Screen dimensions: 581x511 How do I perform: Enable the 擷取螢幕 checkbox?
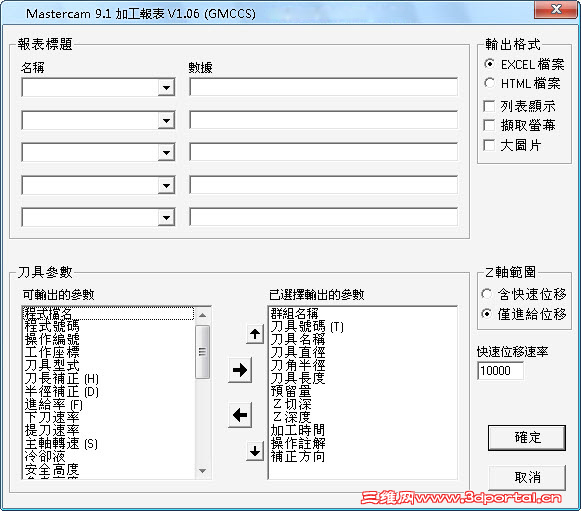pos(519,125)
